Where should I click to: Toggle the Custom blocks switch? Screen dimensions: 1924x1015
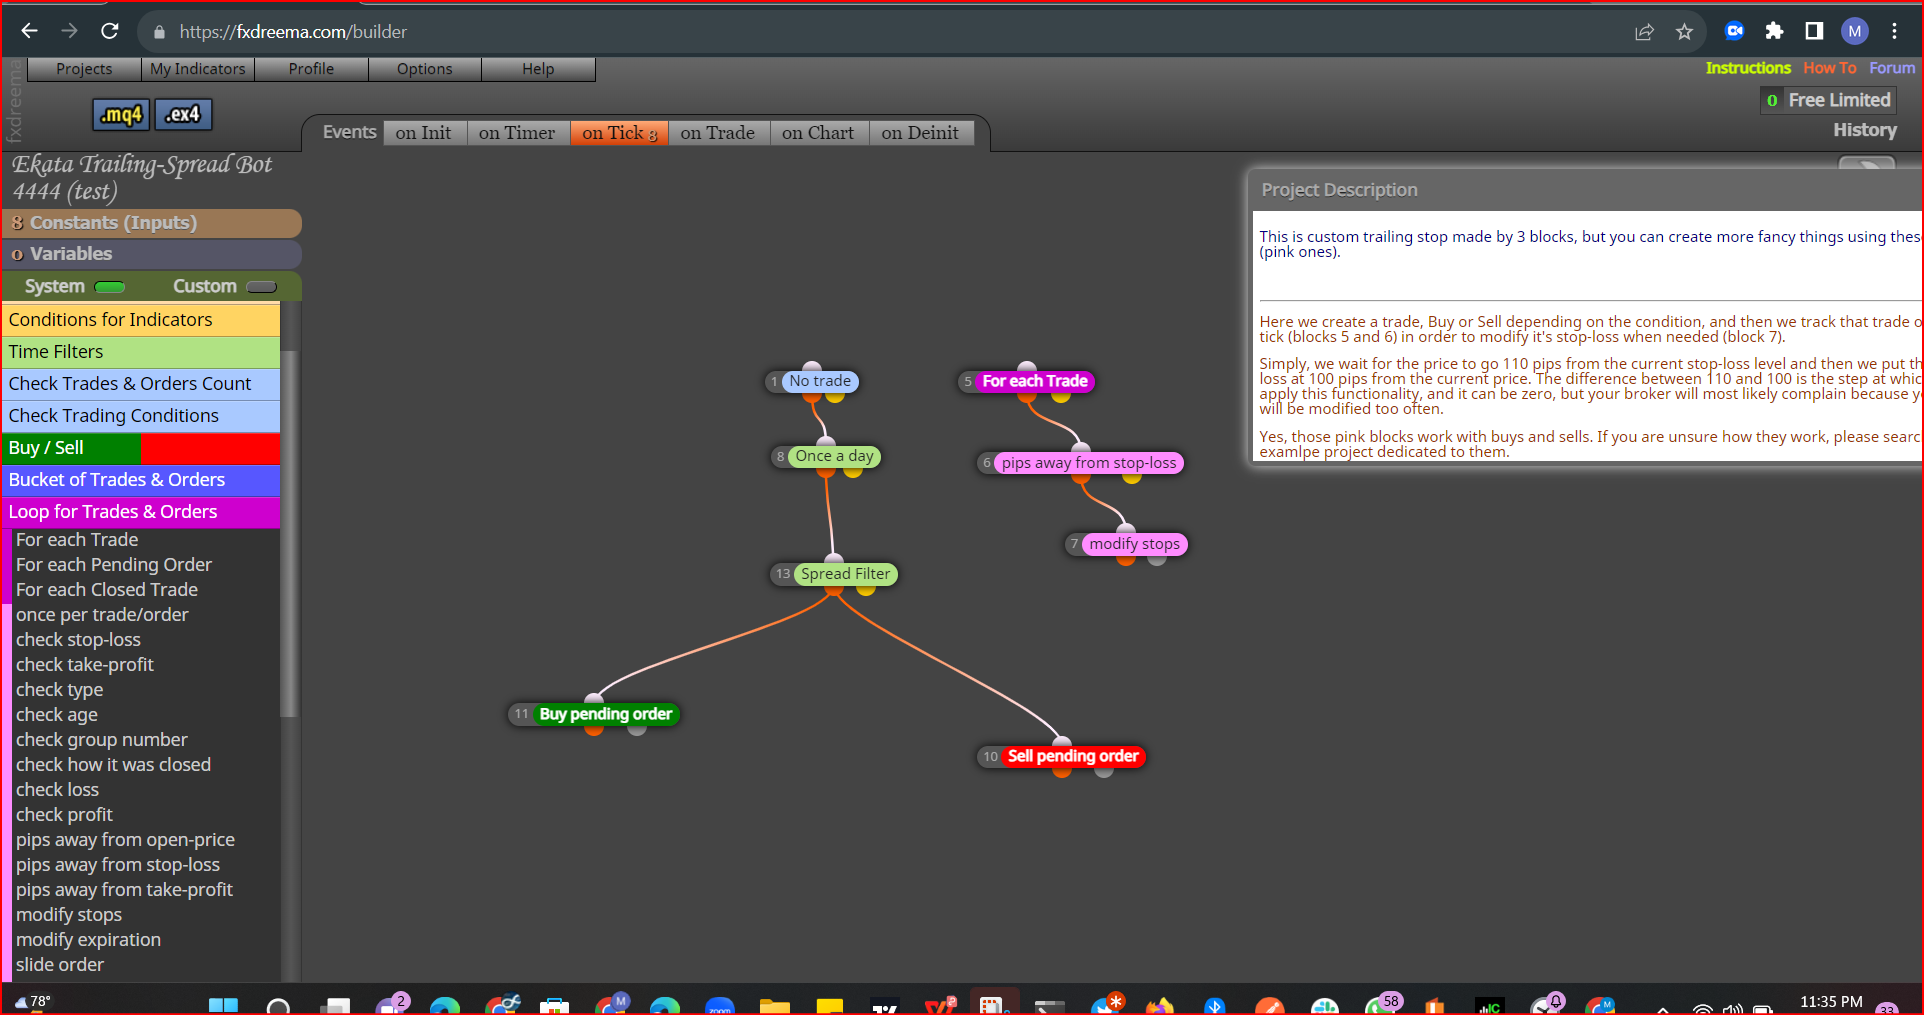261,287
